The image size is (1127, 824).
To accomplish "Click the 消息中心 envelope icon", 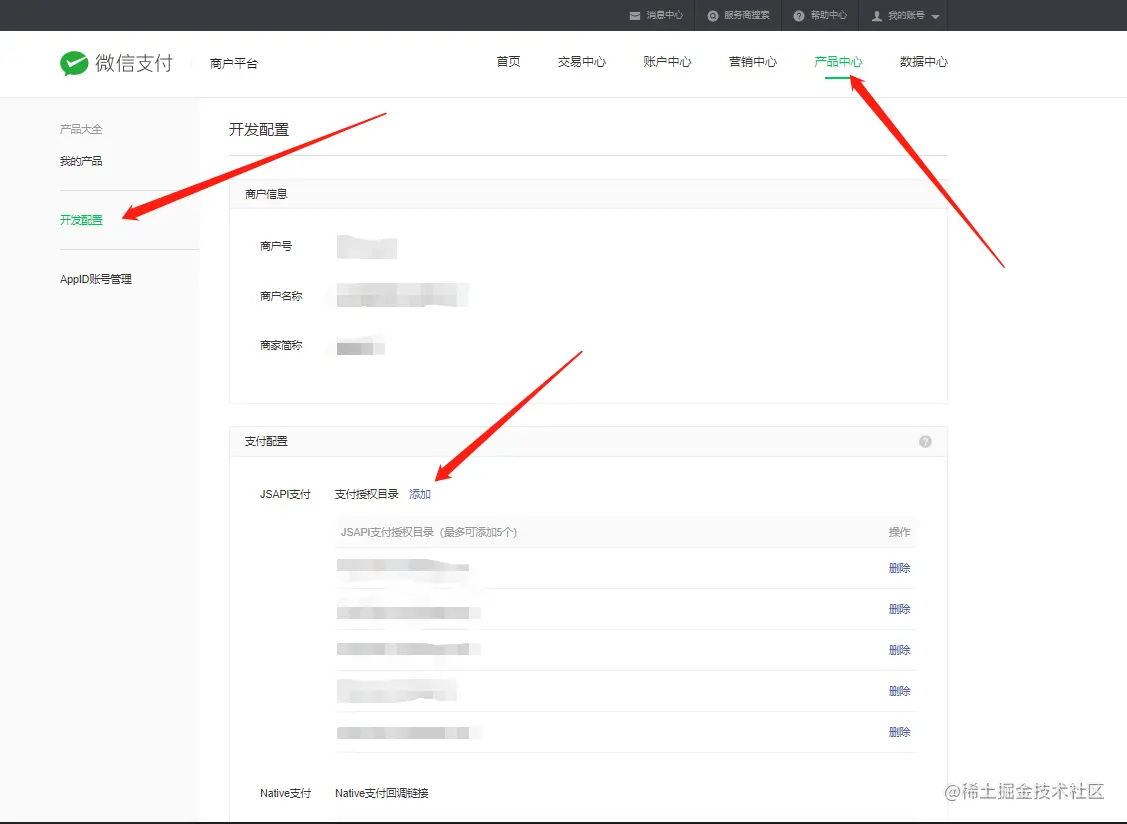I will [x=634, y=15].
